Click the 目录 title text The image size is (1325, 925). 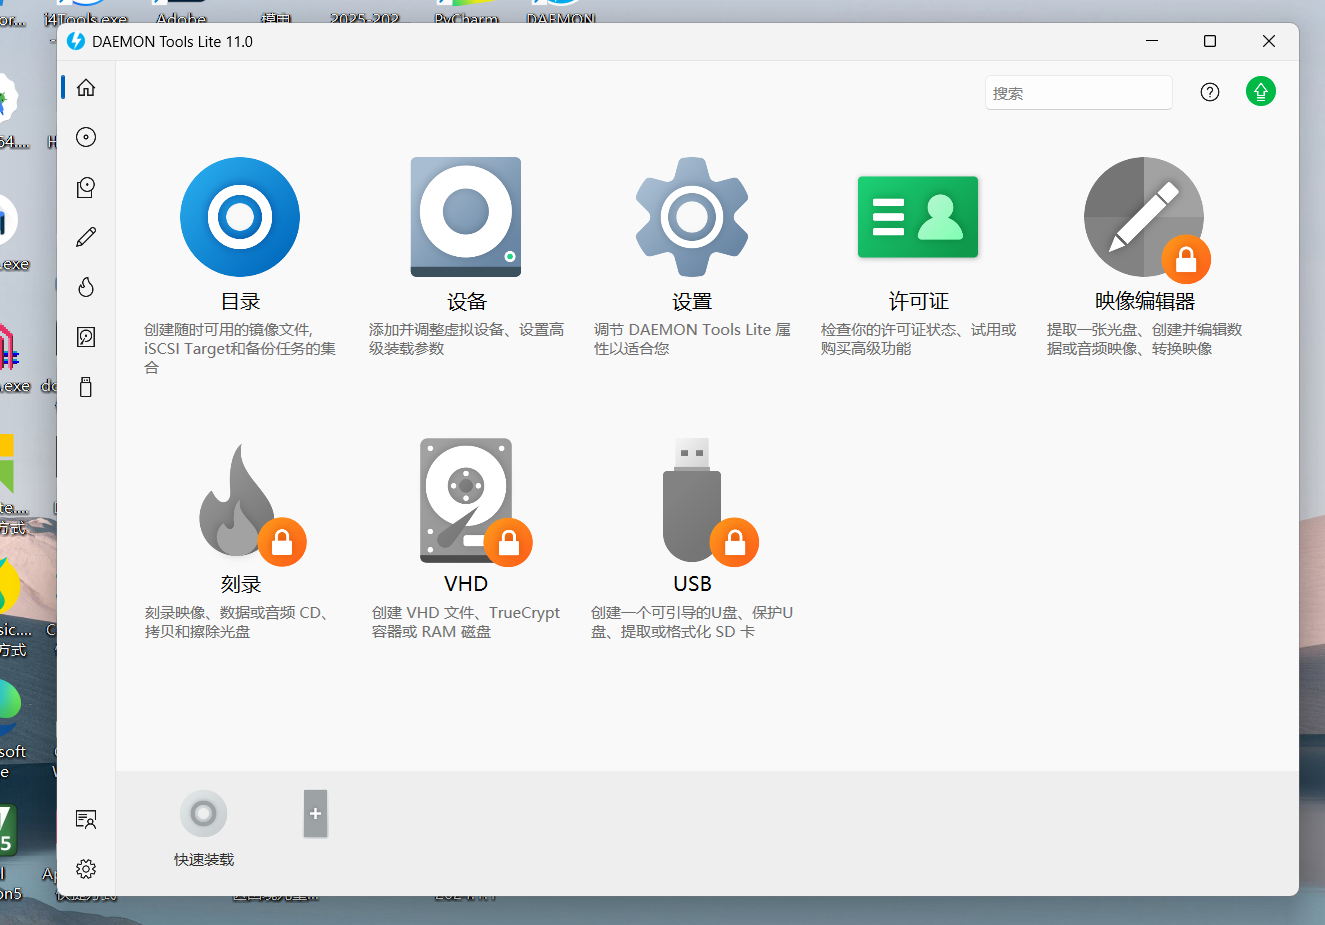pyautogui.click(x=240, y=301)
